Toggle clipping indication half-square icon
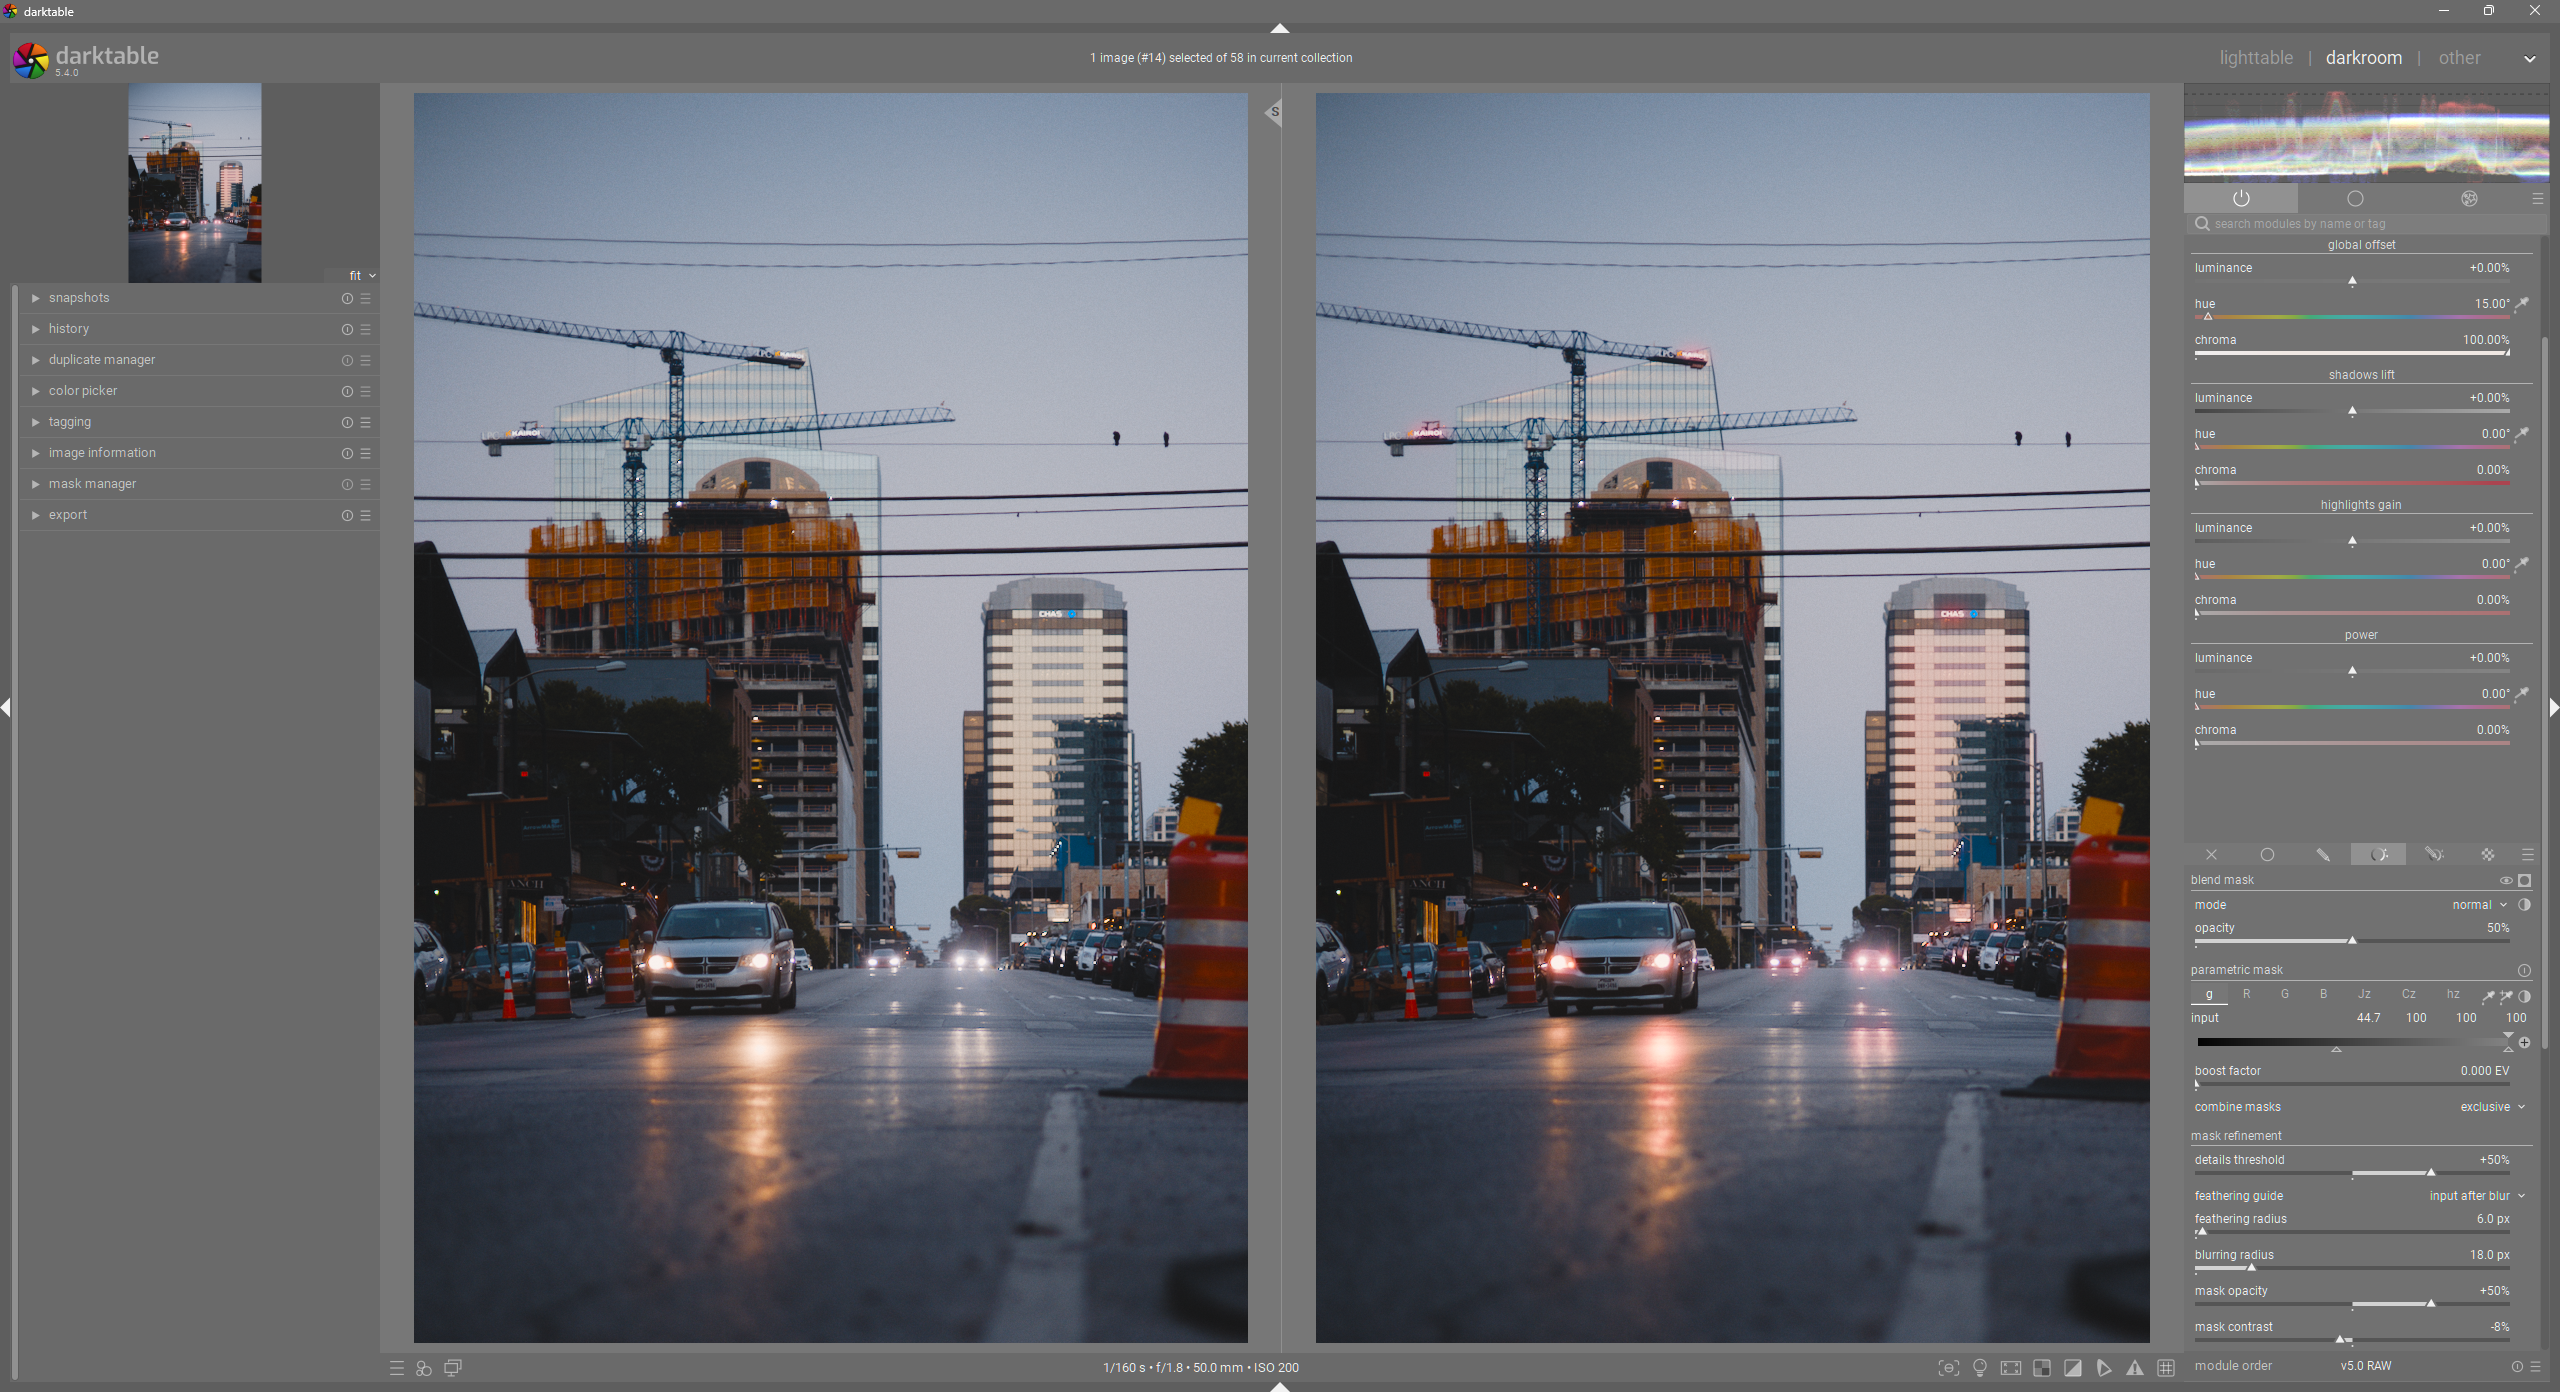Image resolution: width=2560 pixels, height=1392 pixels. [x=2073, y=1367]
